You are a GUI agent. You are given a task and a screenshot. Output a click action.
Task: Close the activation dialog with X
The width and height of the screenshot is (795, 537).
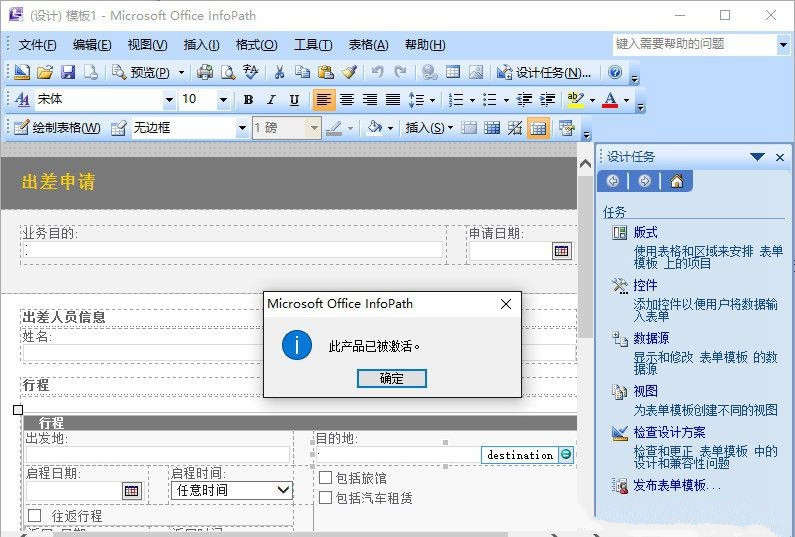pos(505,304)
